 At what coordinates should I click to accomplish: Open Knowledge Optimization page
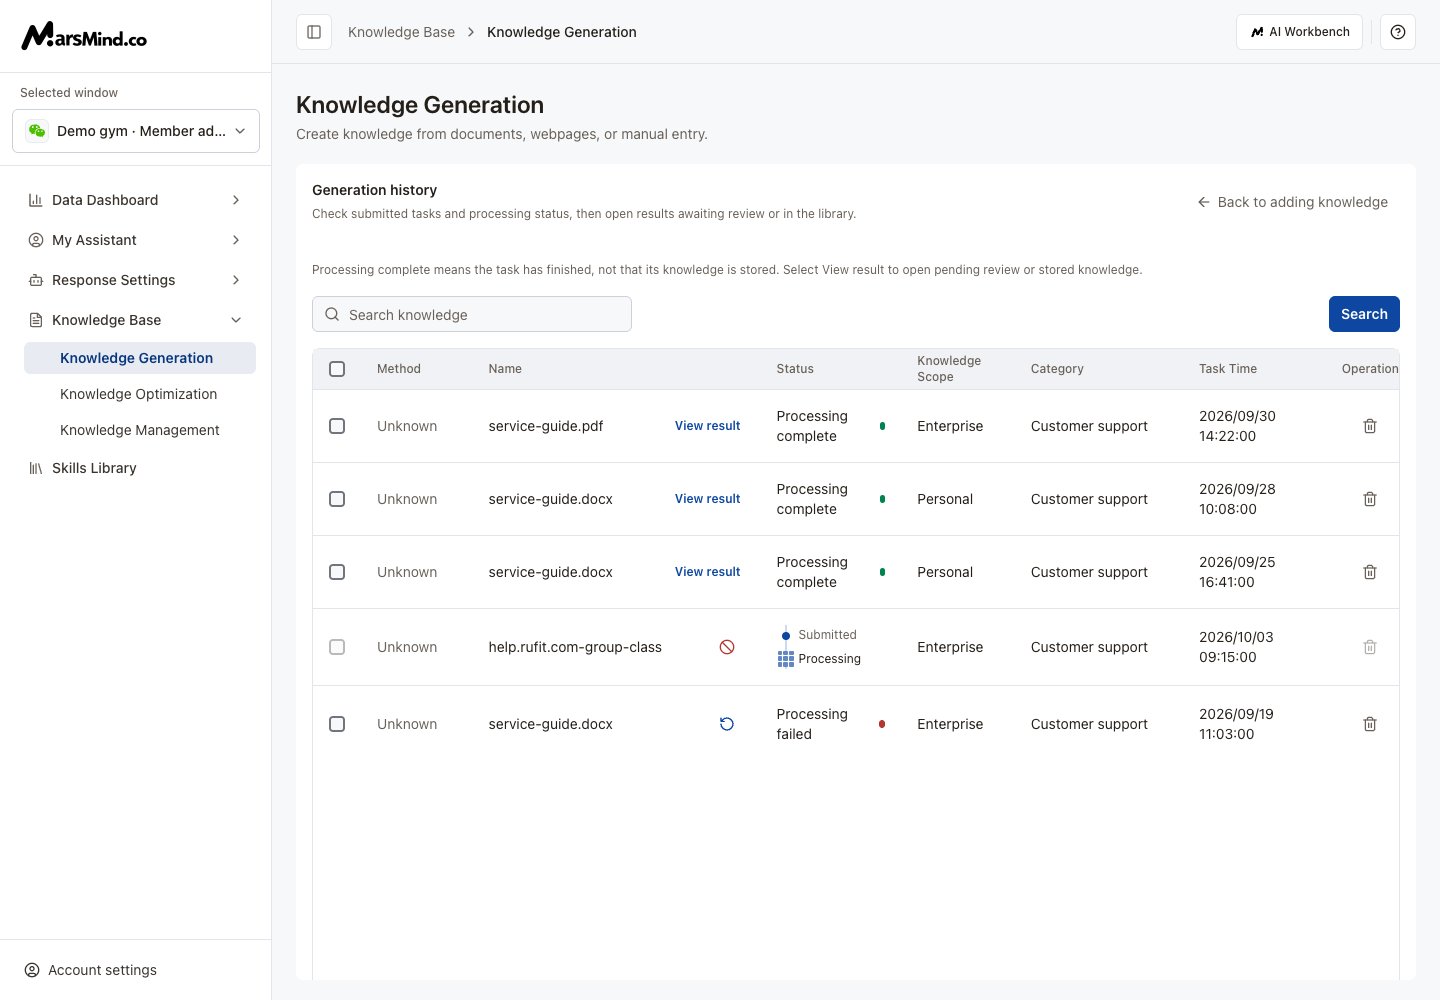pos(140,394)
